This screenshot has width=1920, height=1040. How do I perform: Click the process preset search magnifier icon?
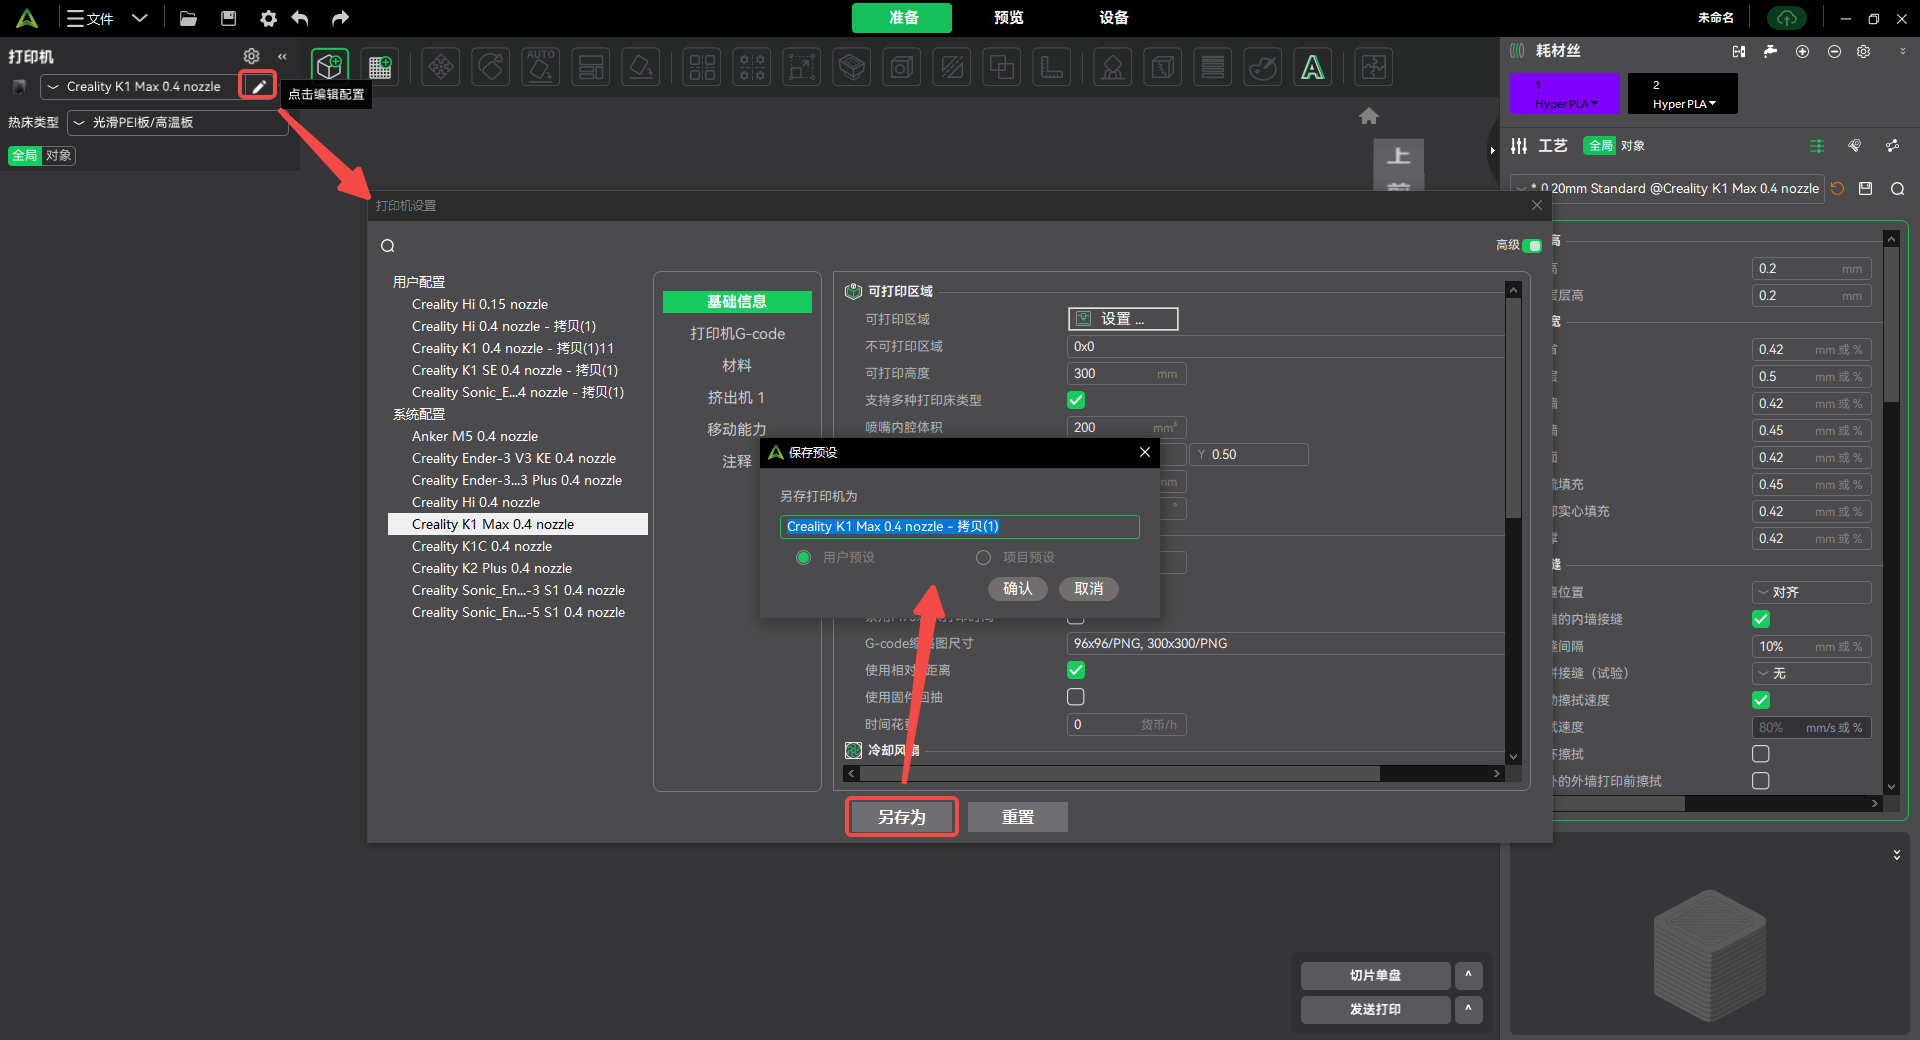pyautogui.click(x=1897, y=189)
